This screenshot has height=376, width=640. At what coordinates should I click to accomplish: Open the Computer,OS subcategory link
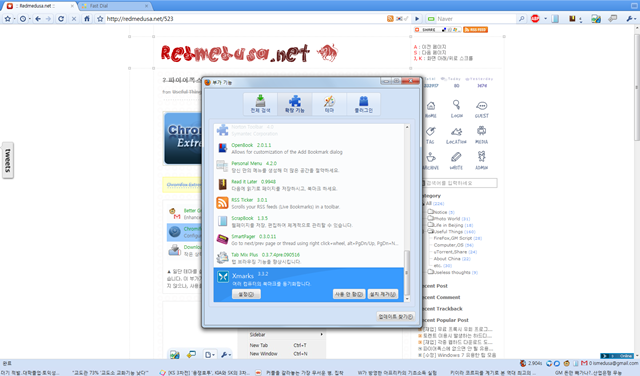click(453, 245)
